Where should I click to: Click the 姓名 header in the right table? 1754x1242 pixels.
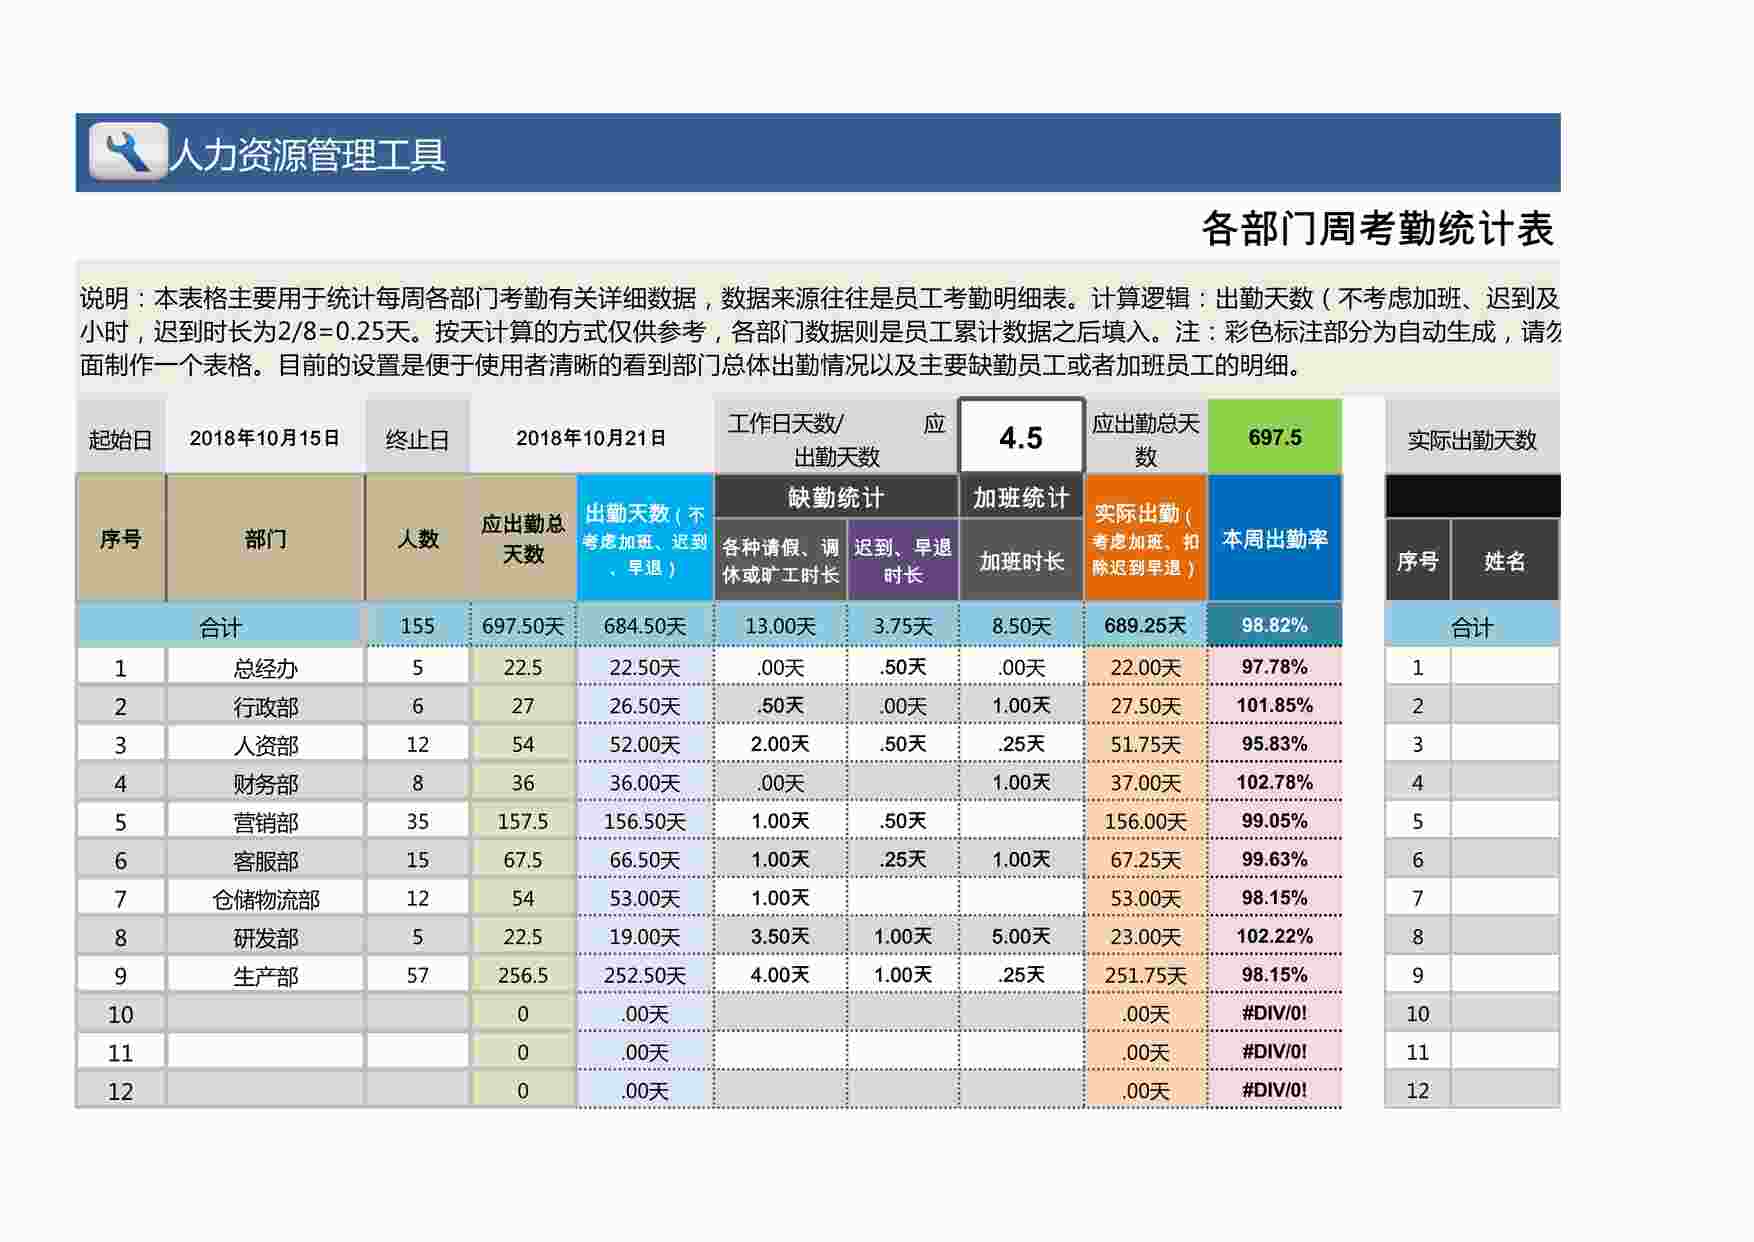1505,560
